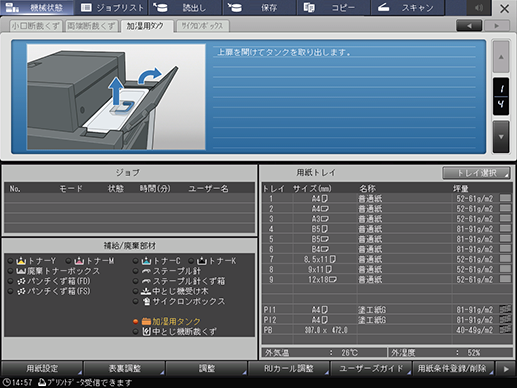Select the トナーM toner icon
The height and width of the screenshot is (388, 517).
pyautogui.click(x=79, y=261)
